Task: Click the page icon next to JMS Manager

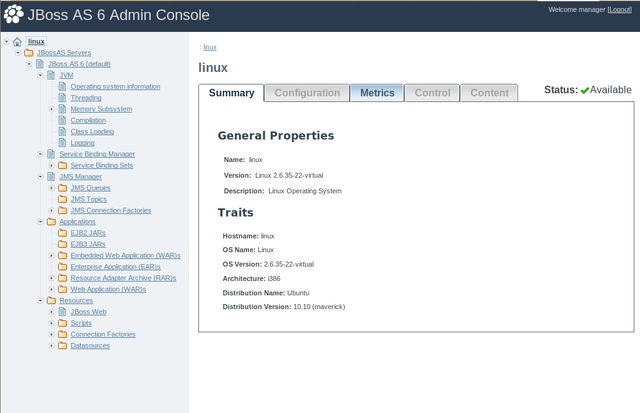Action: (x=51, y=176)
